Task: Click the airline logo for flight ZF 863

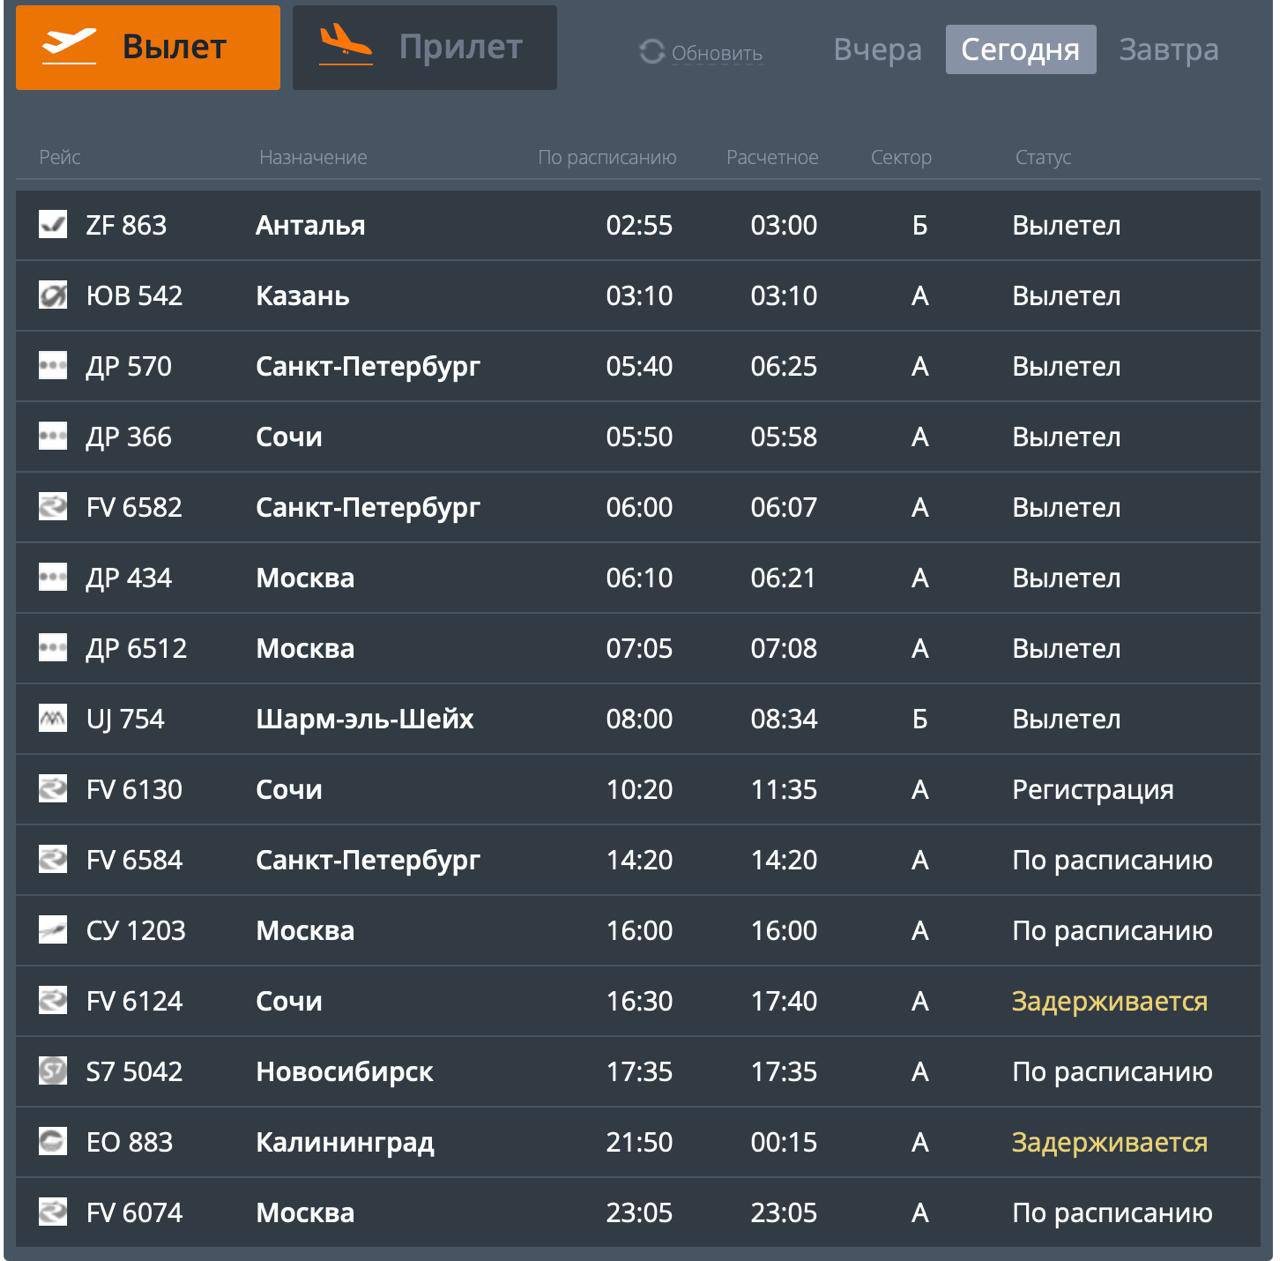Action: (53, 225)
